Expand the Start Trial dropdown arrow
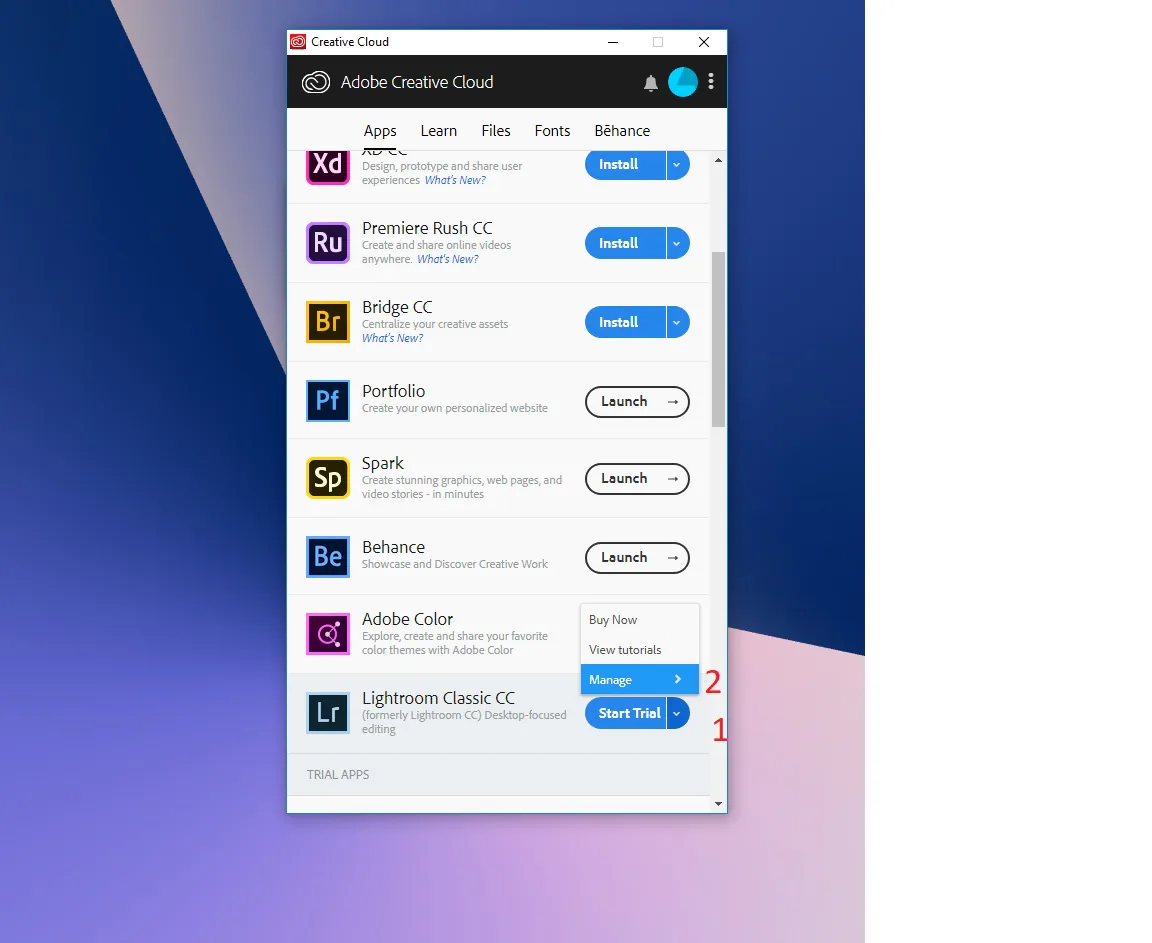Image resolution: width=1152 pixels, height=943 pixels. pos(677,713)
